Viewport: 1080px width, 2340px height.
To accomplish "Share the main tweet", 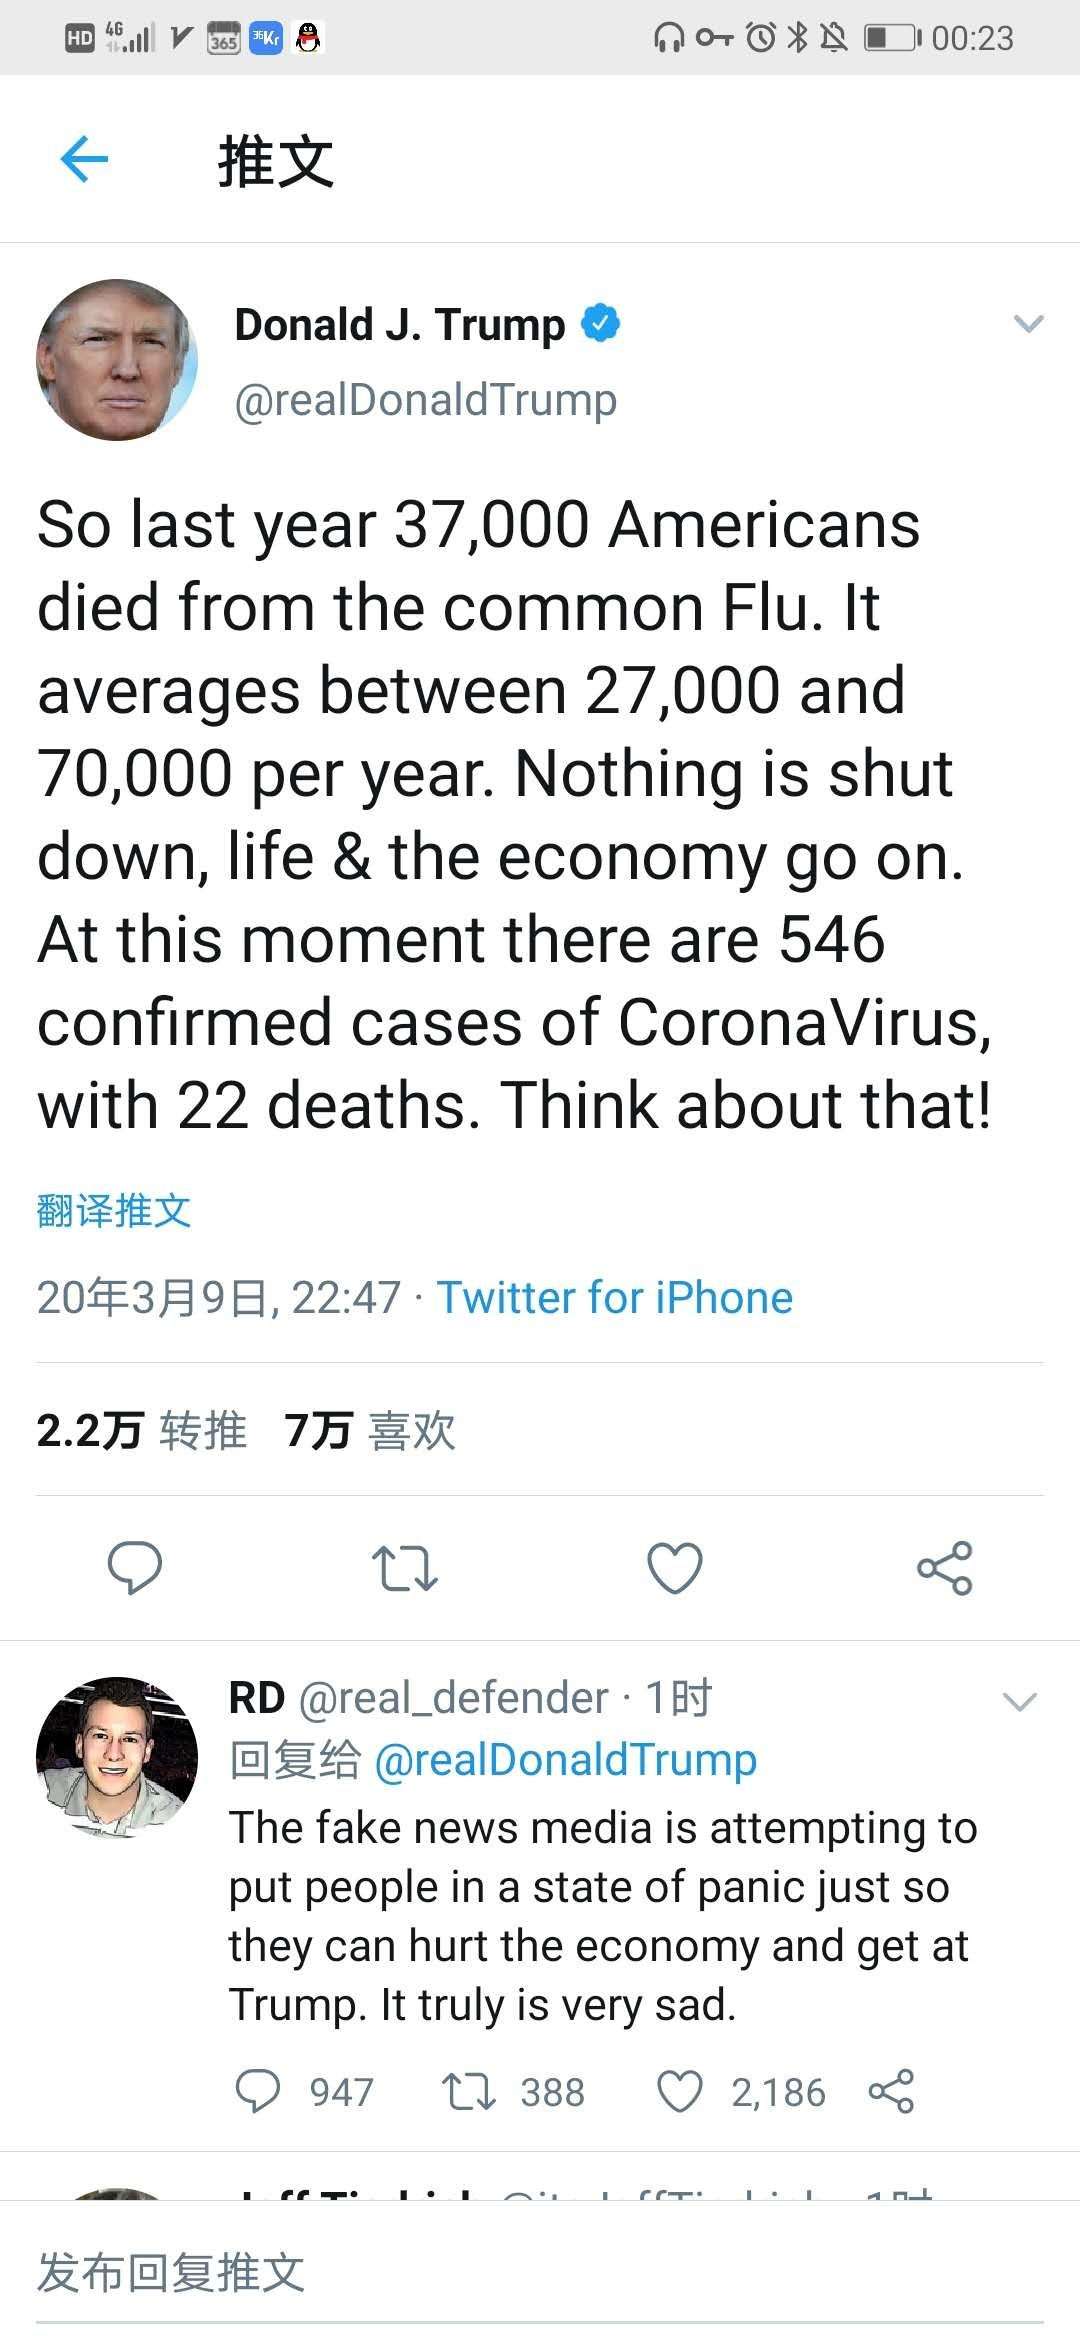I will pyautogui.click(x=944, y=1568).
